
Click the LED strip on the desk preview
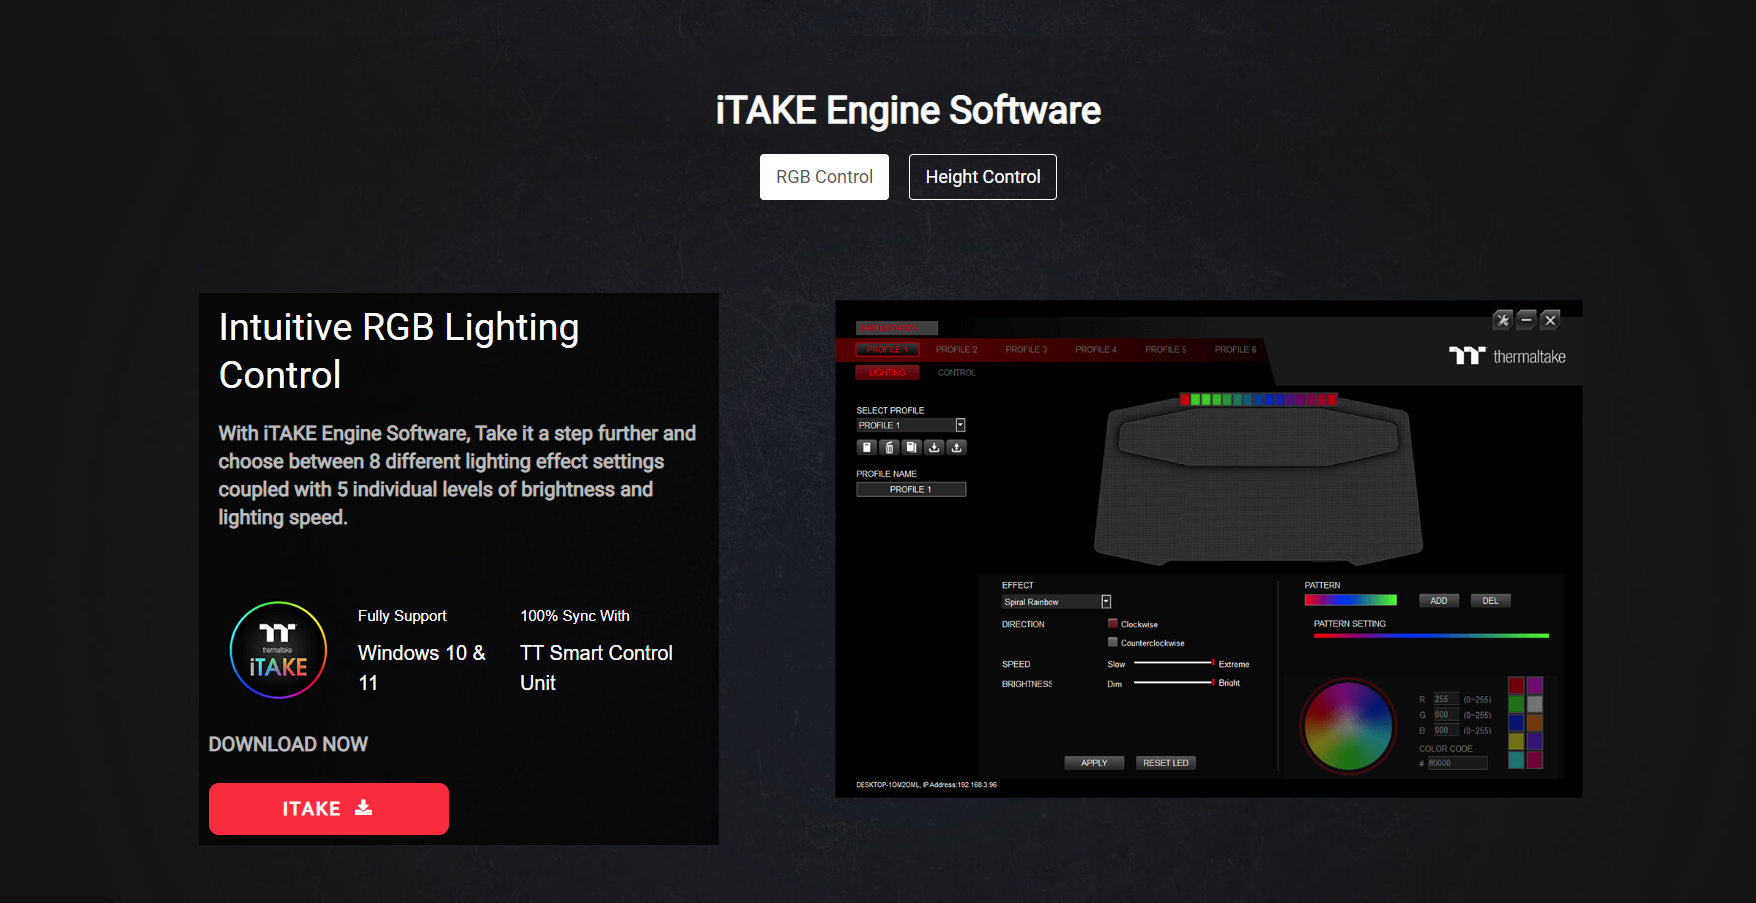coord(1258,399)
